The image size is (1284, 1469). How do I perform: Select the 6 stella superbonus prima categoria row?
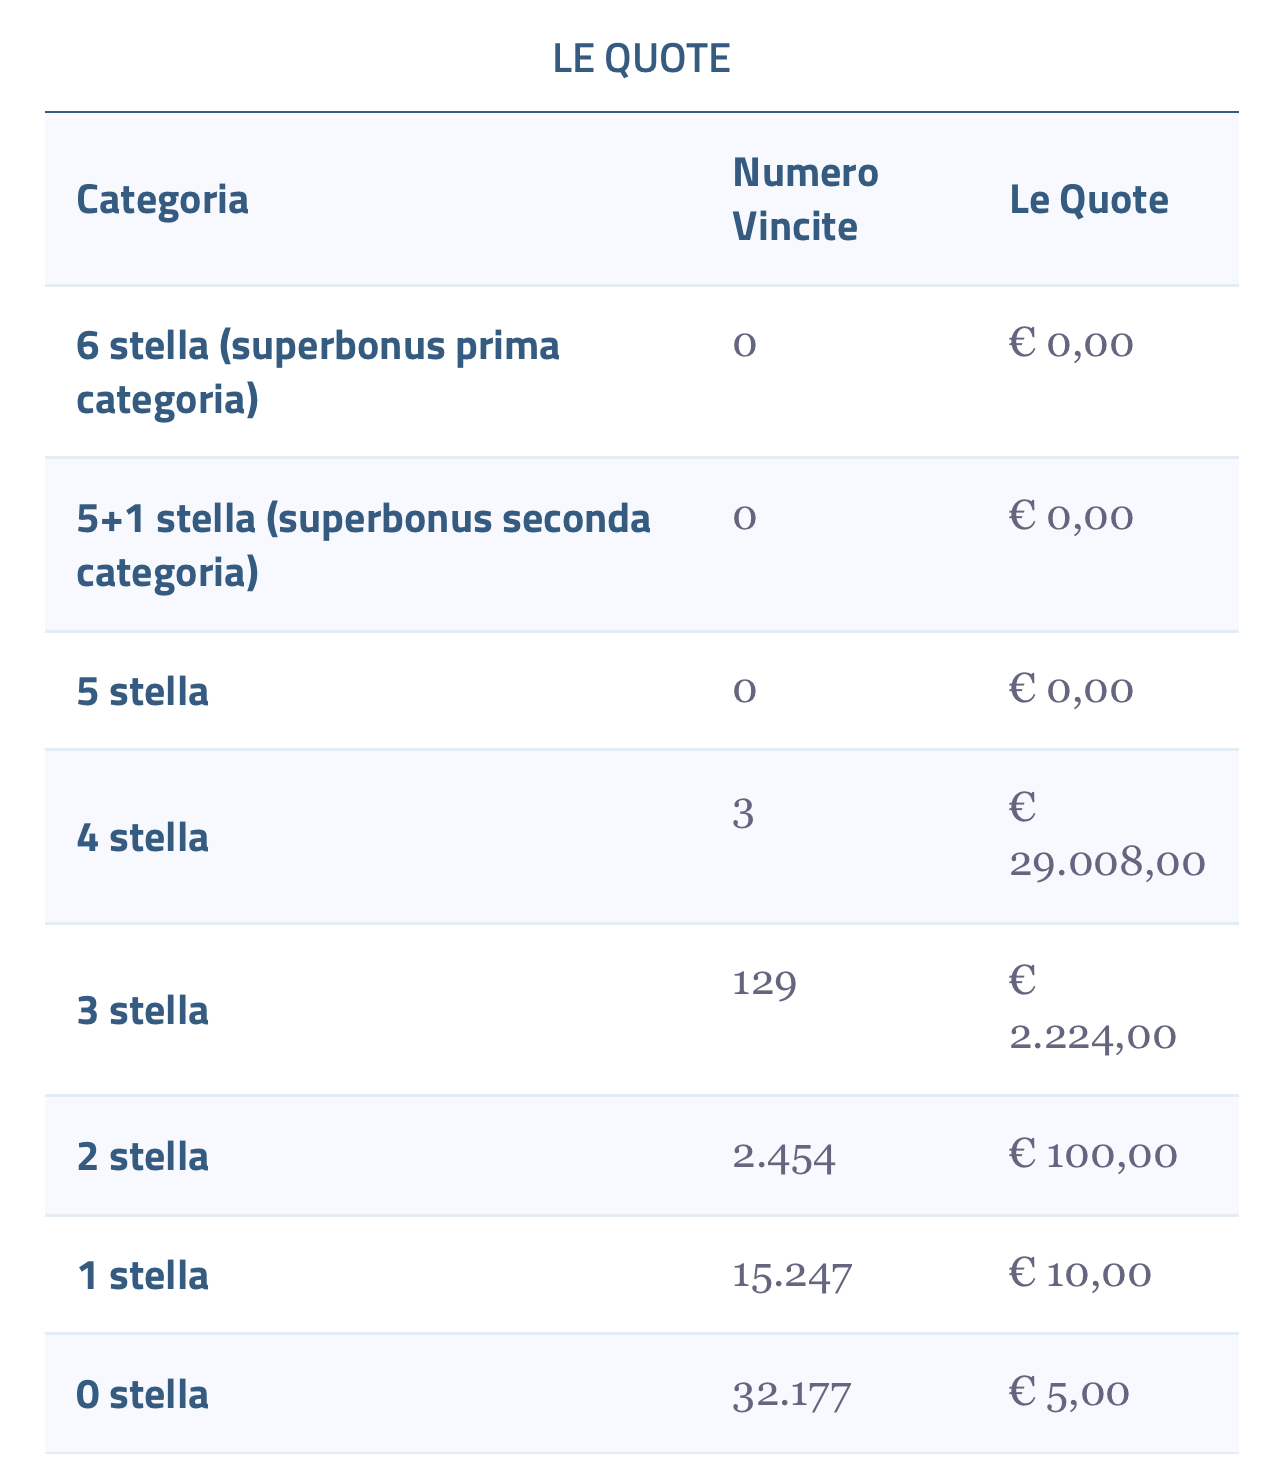pos(642,372)
